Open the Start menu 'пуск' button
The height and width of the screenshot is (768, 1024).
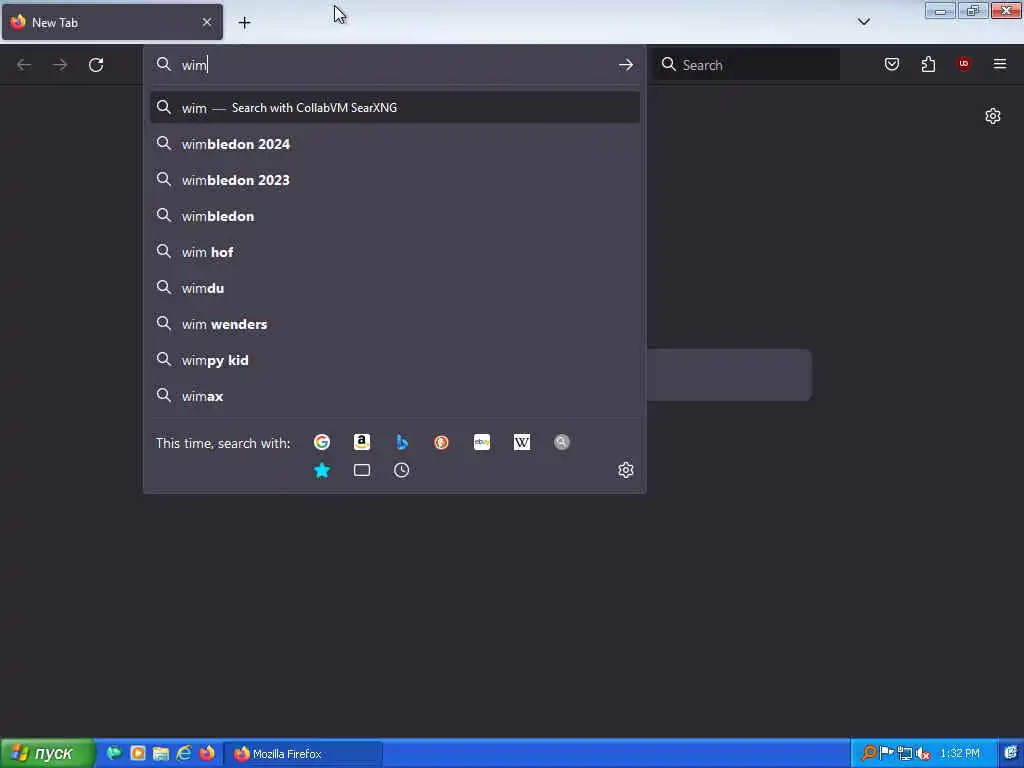tap(47, 754)
